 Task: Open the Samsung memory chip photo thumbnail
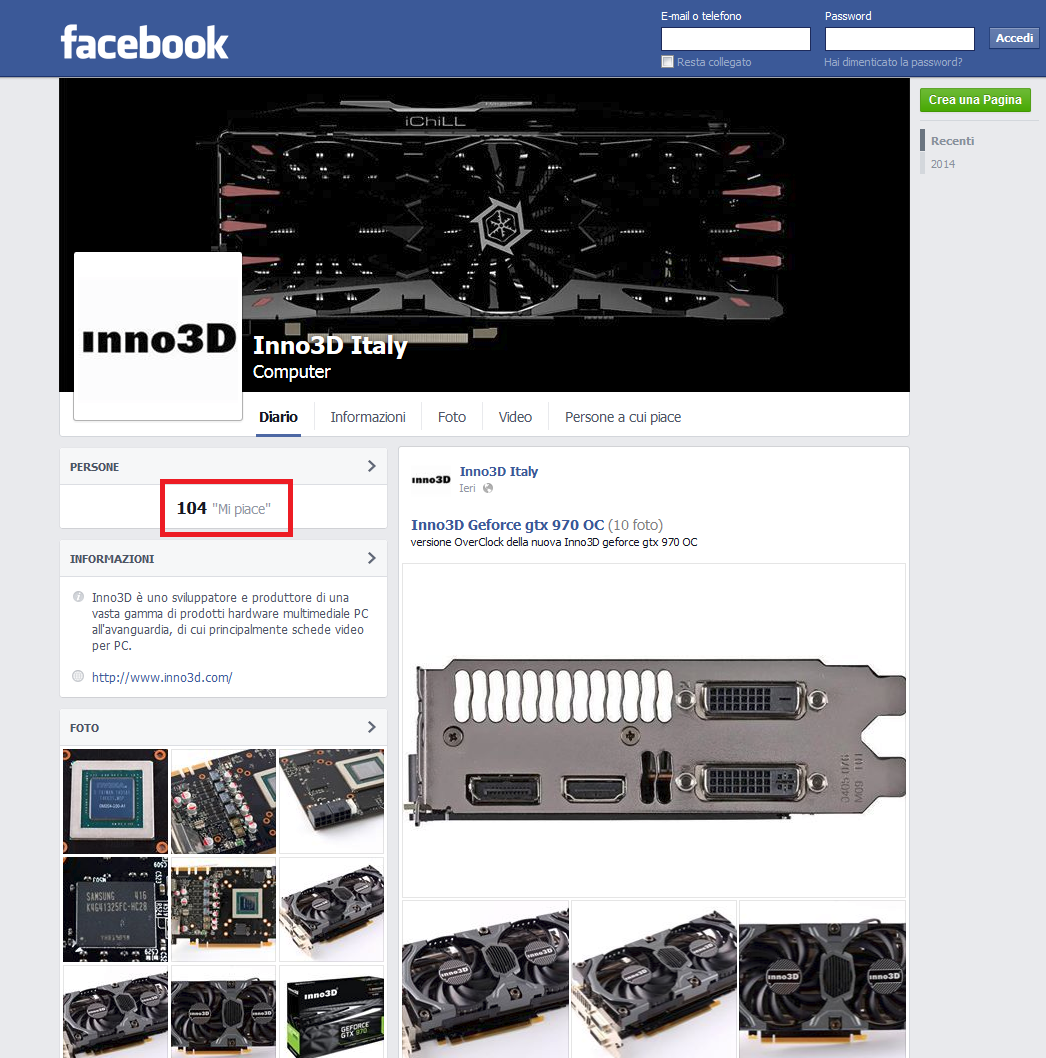115,909
